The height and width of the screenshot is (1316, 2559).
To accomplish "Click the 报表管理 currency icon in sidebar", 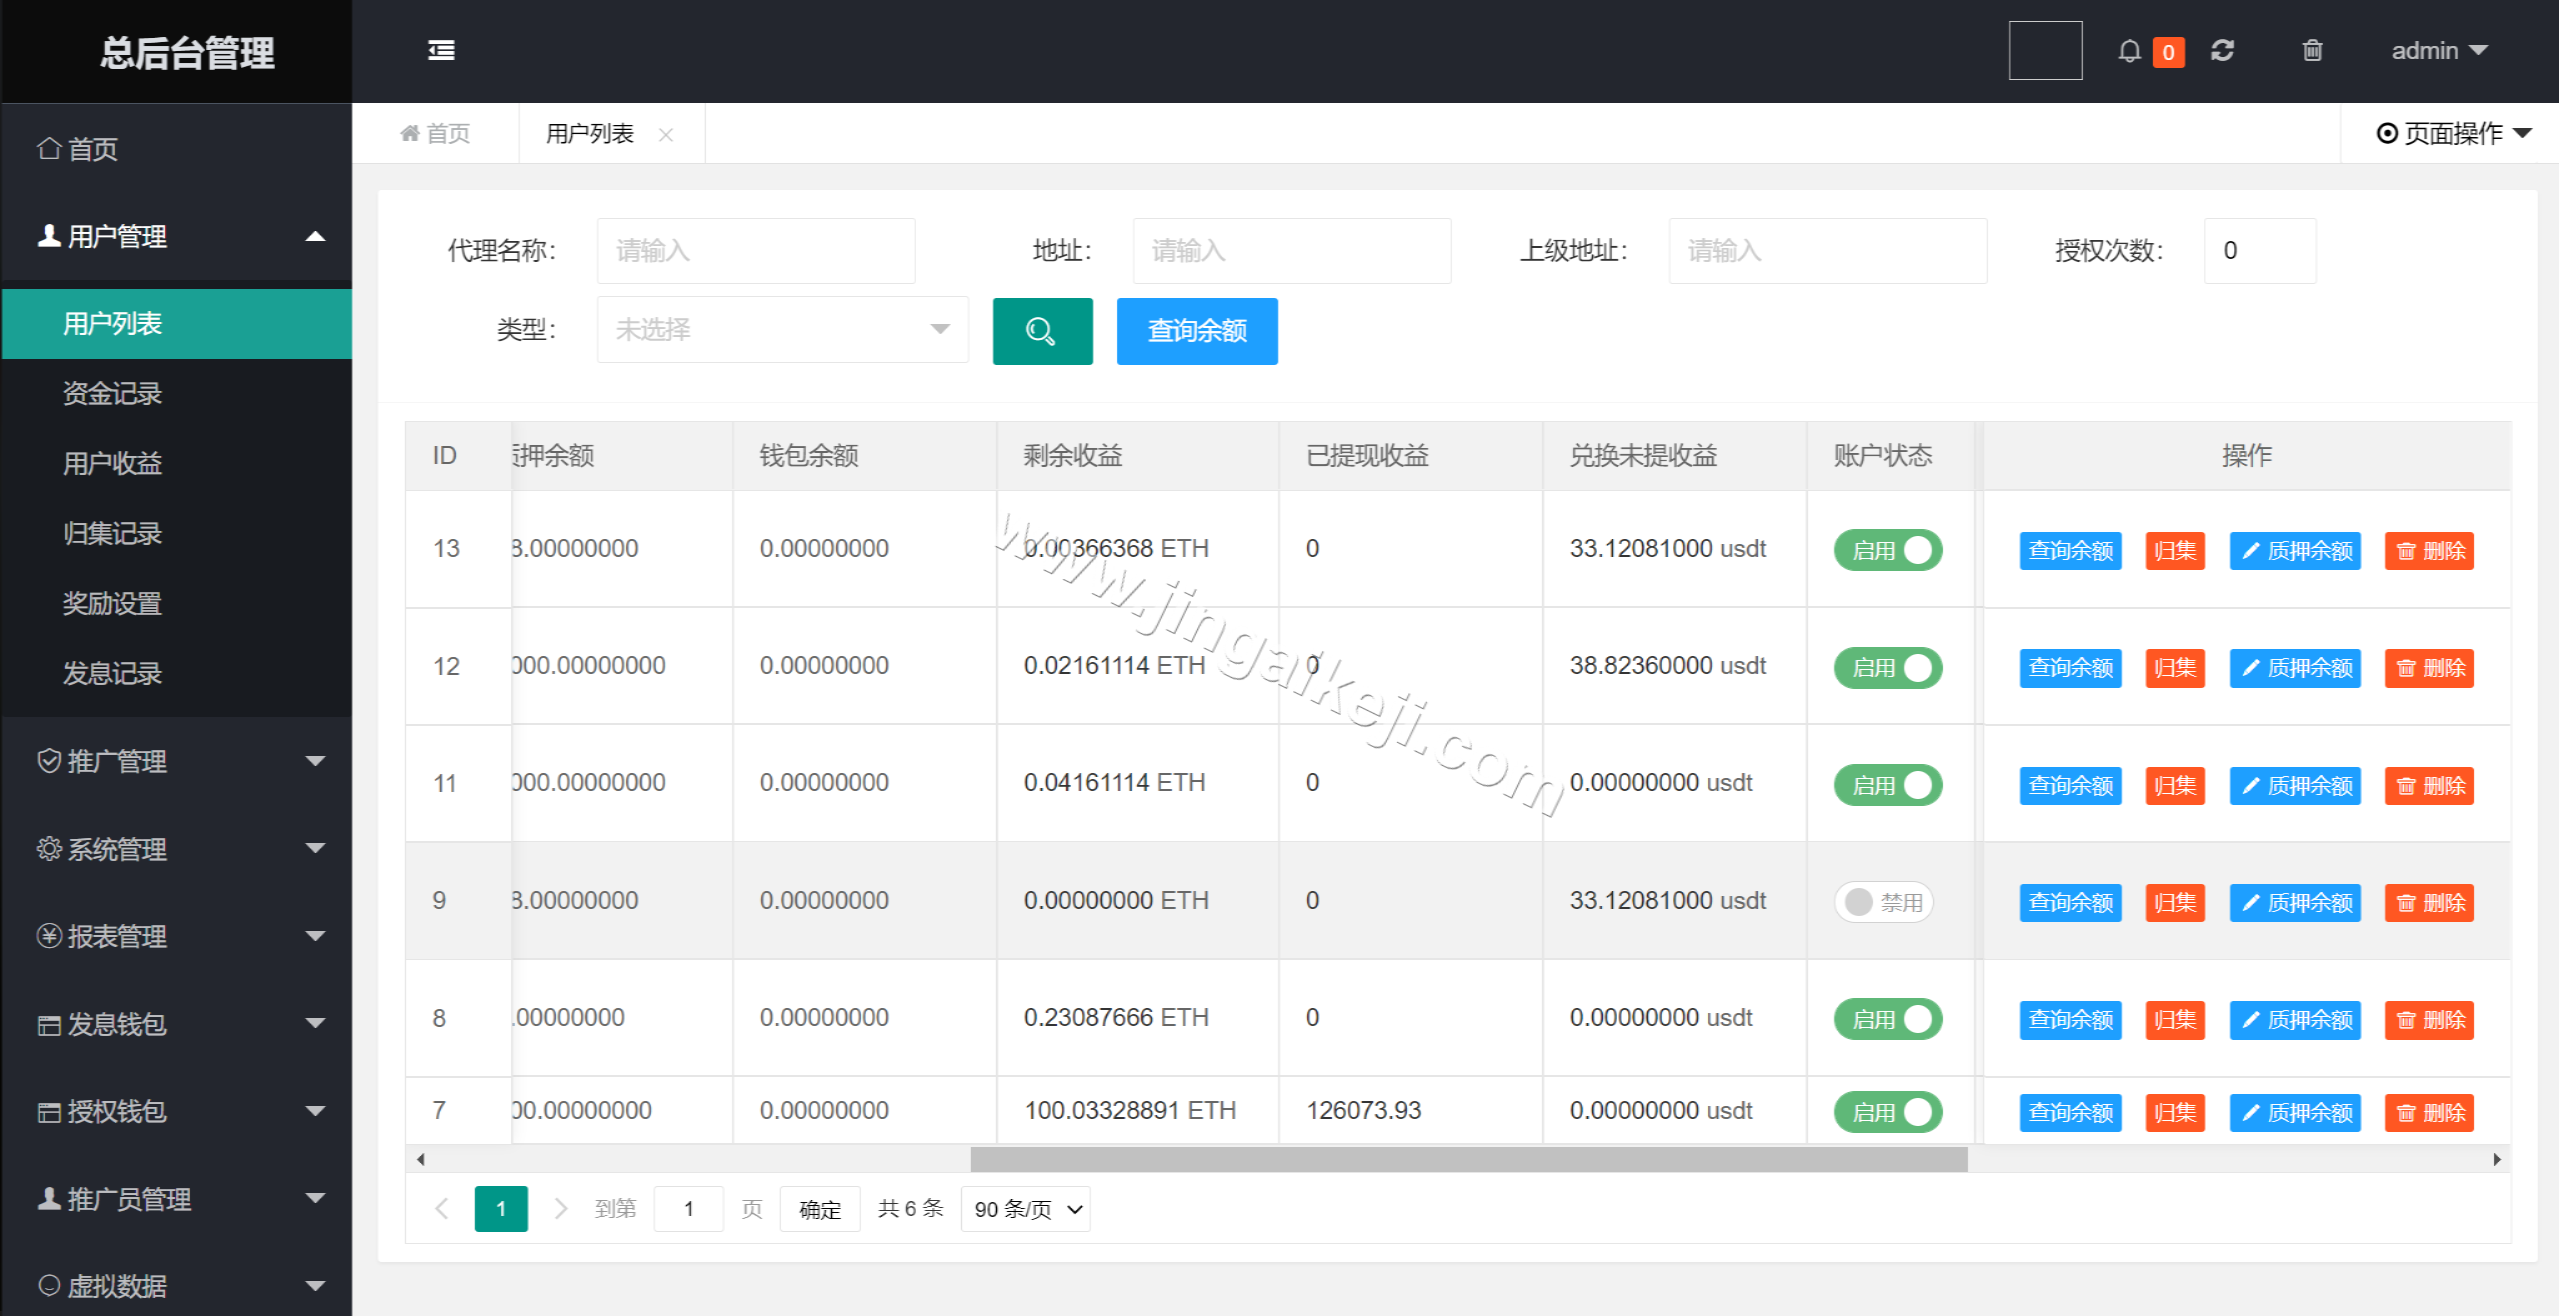I will [47, 936].
